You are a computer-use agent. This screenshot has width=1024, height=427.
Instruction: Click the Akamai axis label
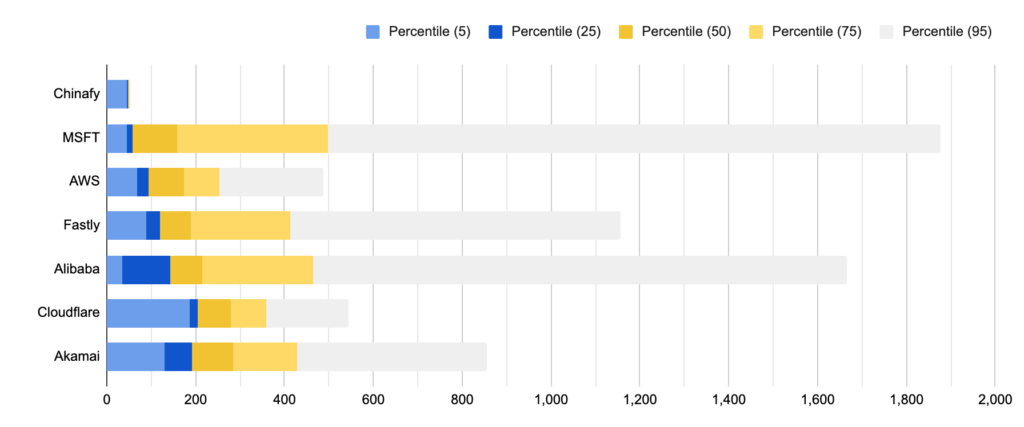(x=78, y=356)
